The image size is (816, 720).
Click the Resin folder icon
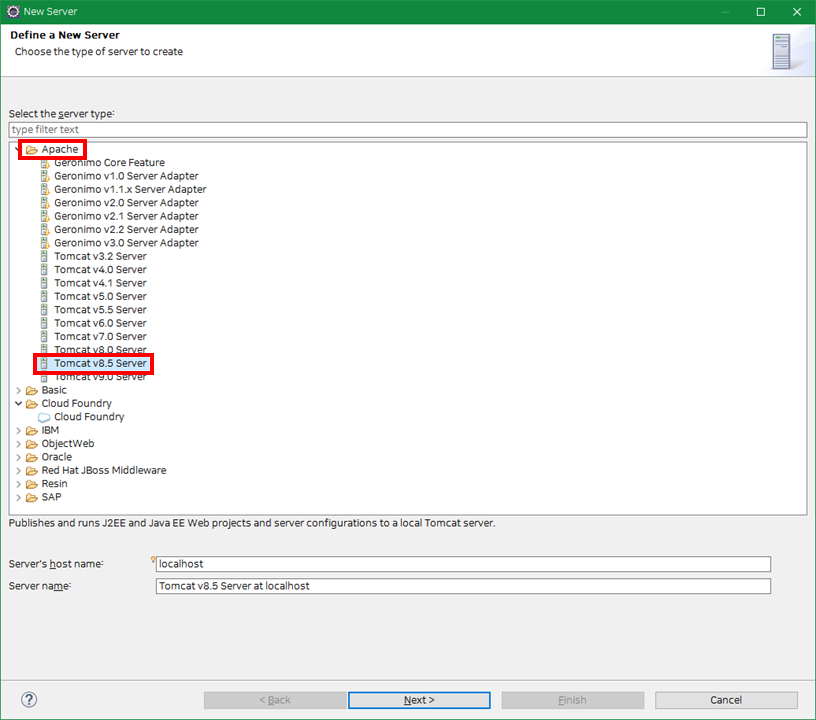pos(32,484)
